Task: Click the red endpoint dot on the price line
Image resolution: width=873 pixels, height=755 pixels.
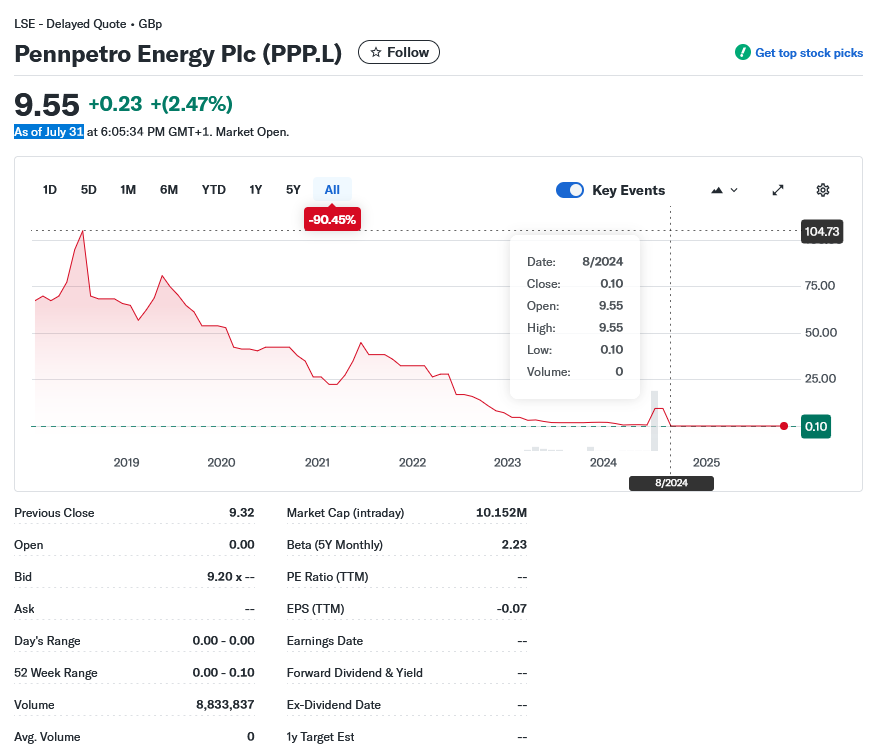Action: (783, 426)
